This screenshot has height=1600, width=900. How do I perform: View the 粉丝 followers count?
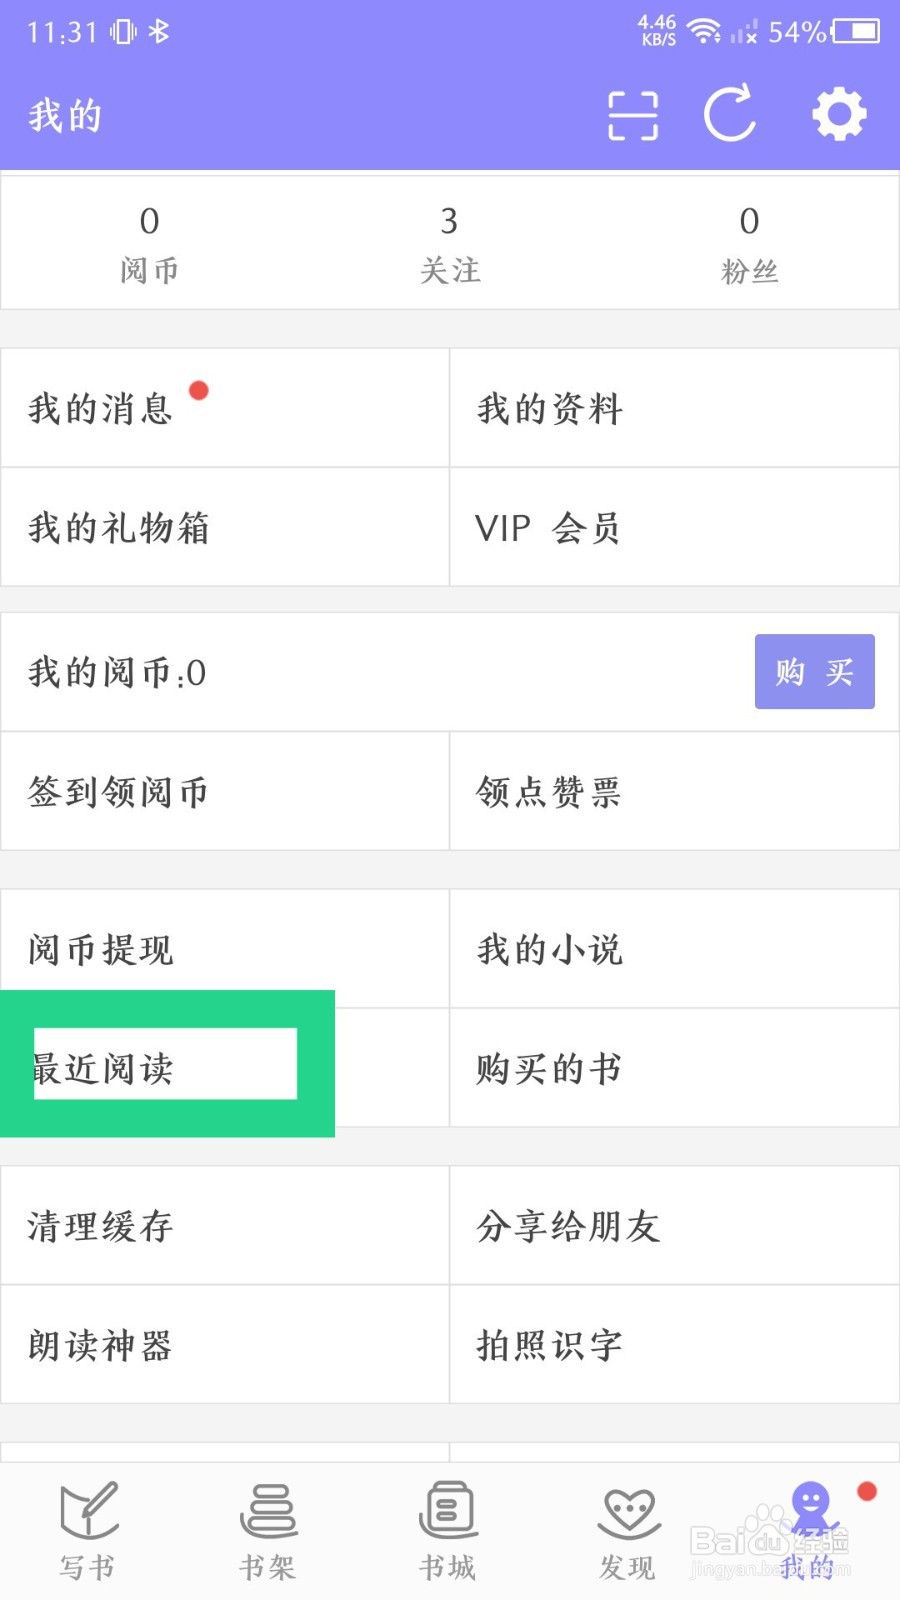pos(750,243)
